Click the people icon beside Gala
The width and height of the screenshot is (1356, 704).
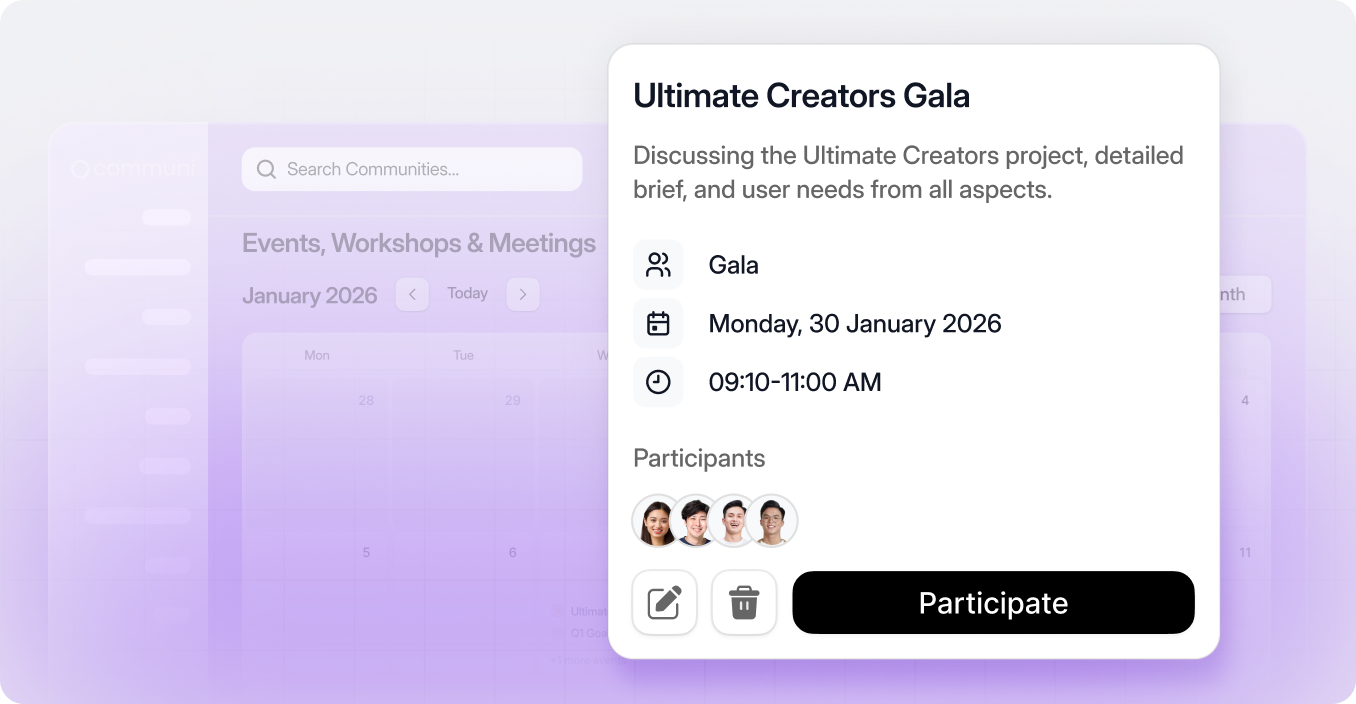tap(658, 265)
